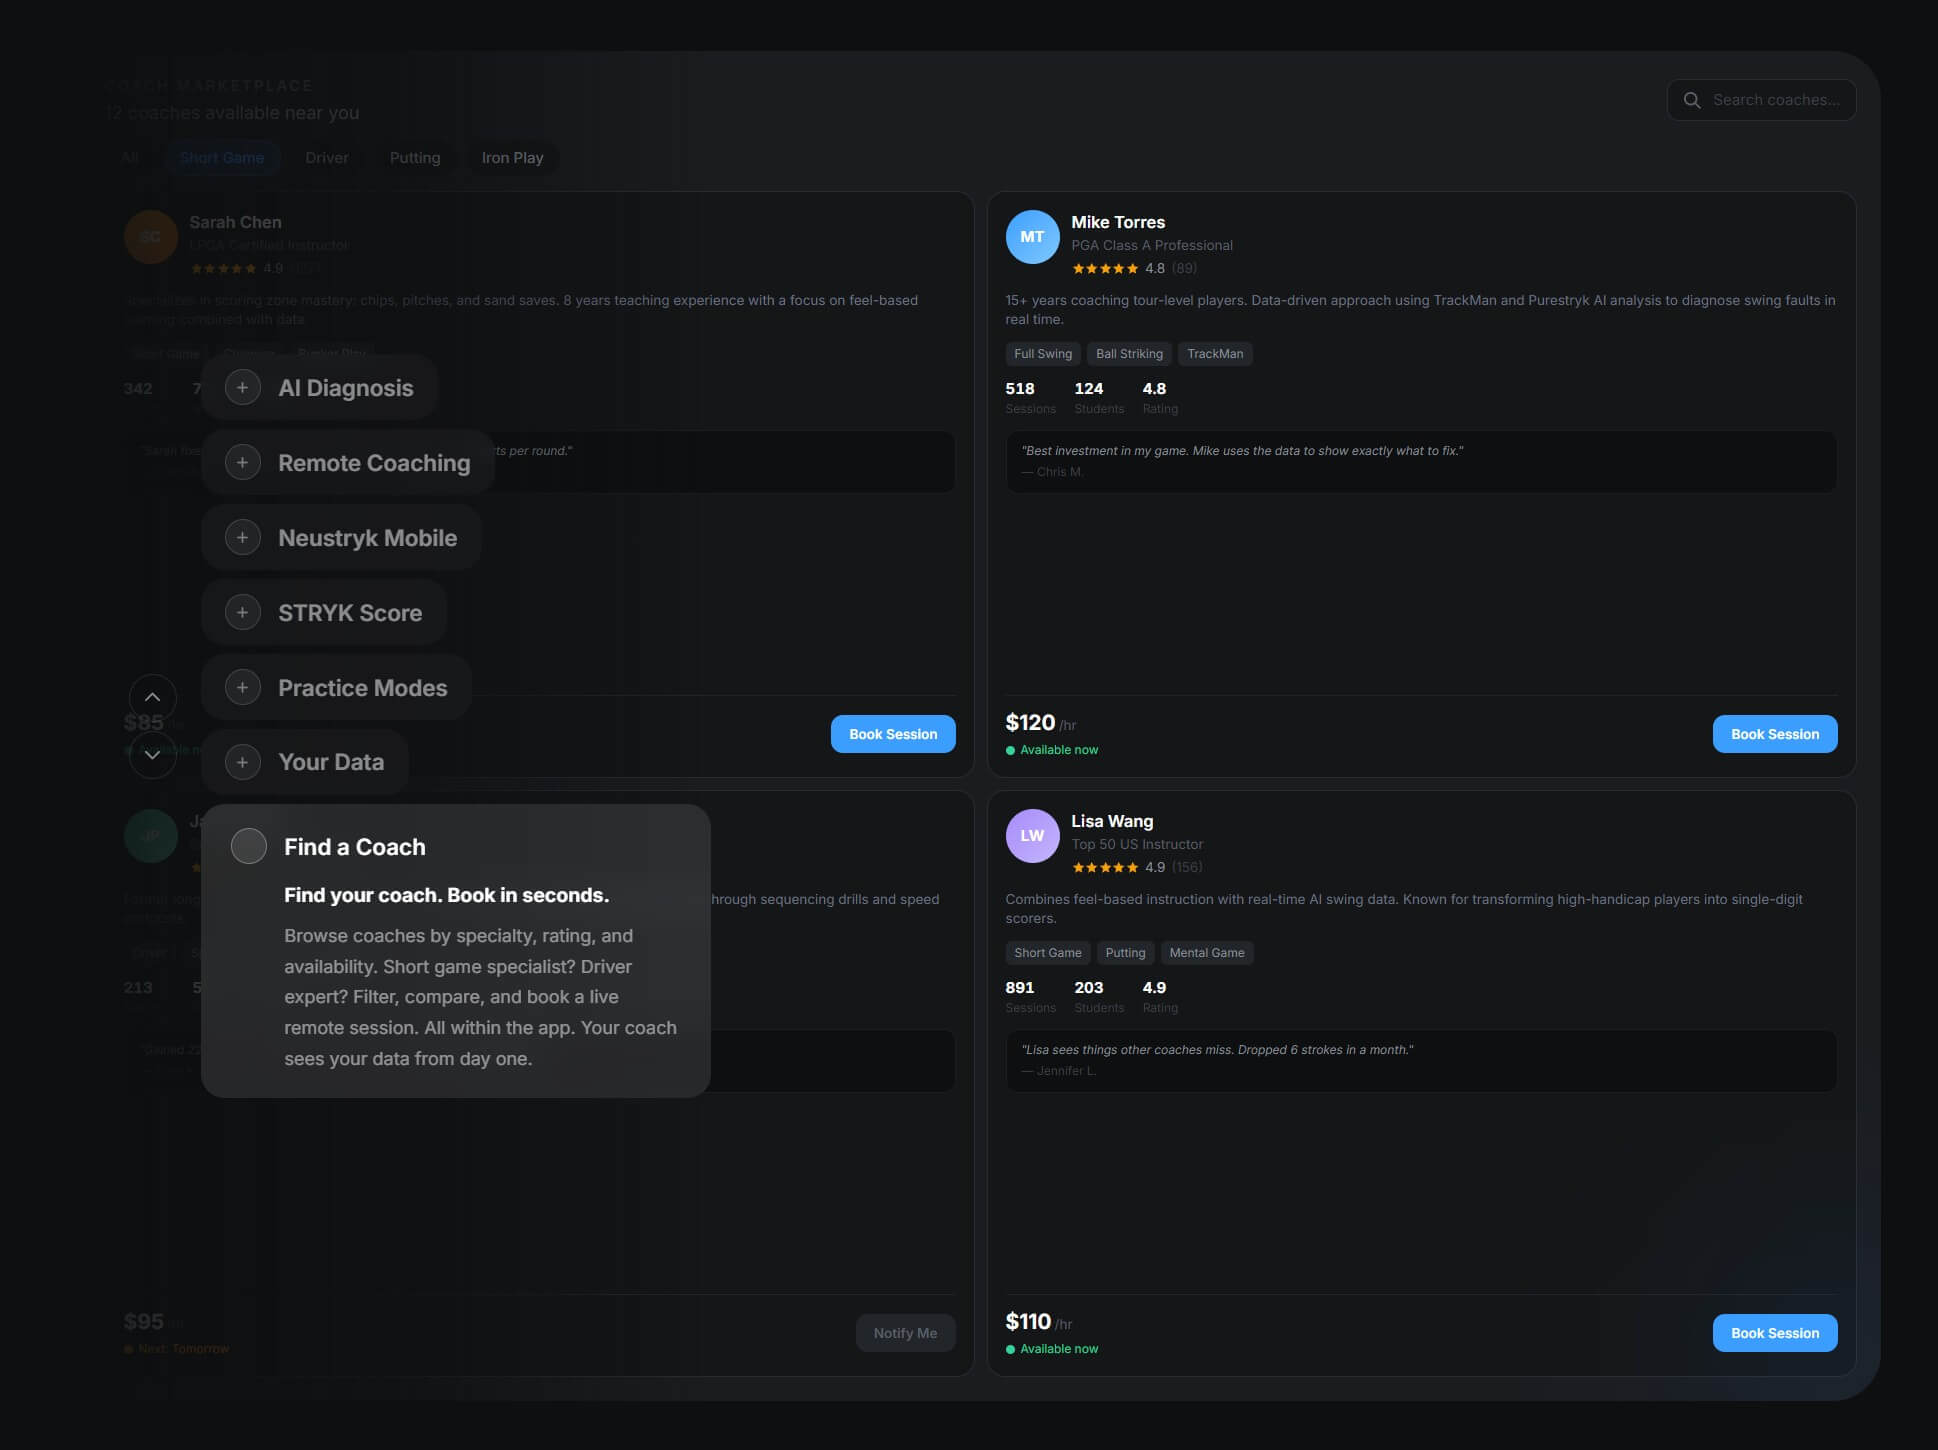Collapse Find a Coach circle toggle
This screenshot has height=1450, width=1938.
249,846
